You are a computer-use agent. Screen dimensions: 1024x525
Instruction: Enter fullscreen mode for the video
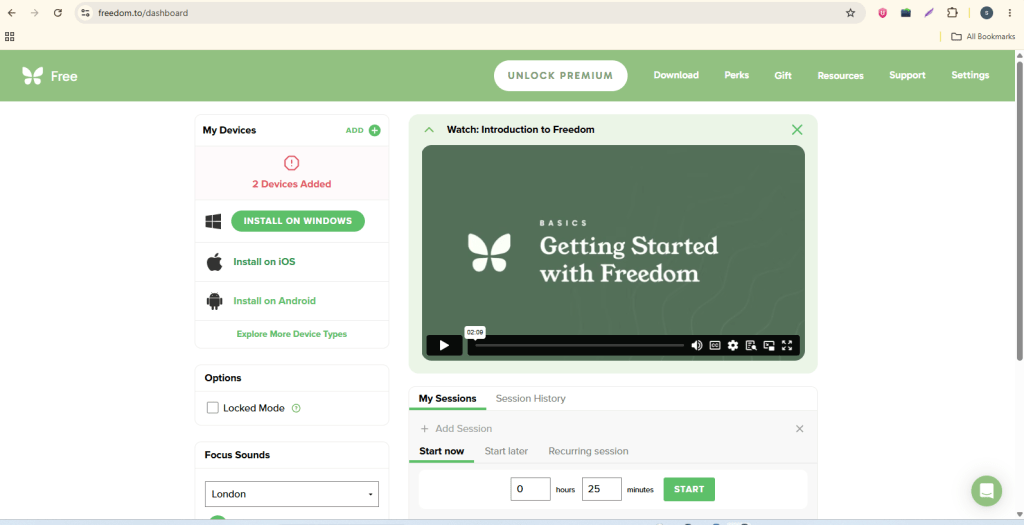tap(787, 345)
